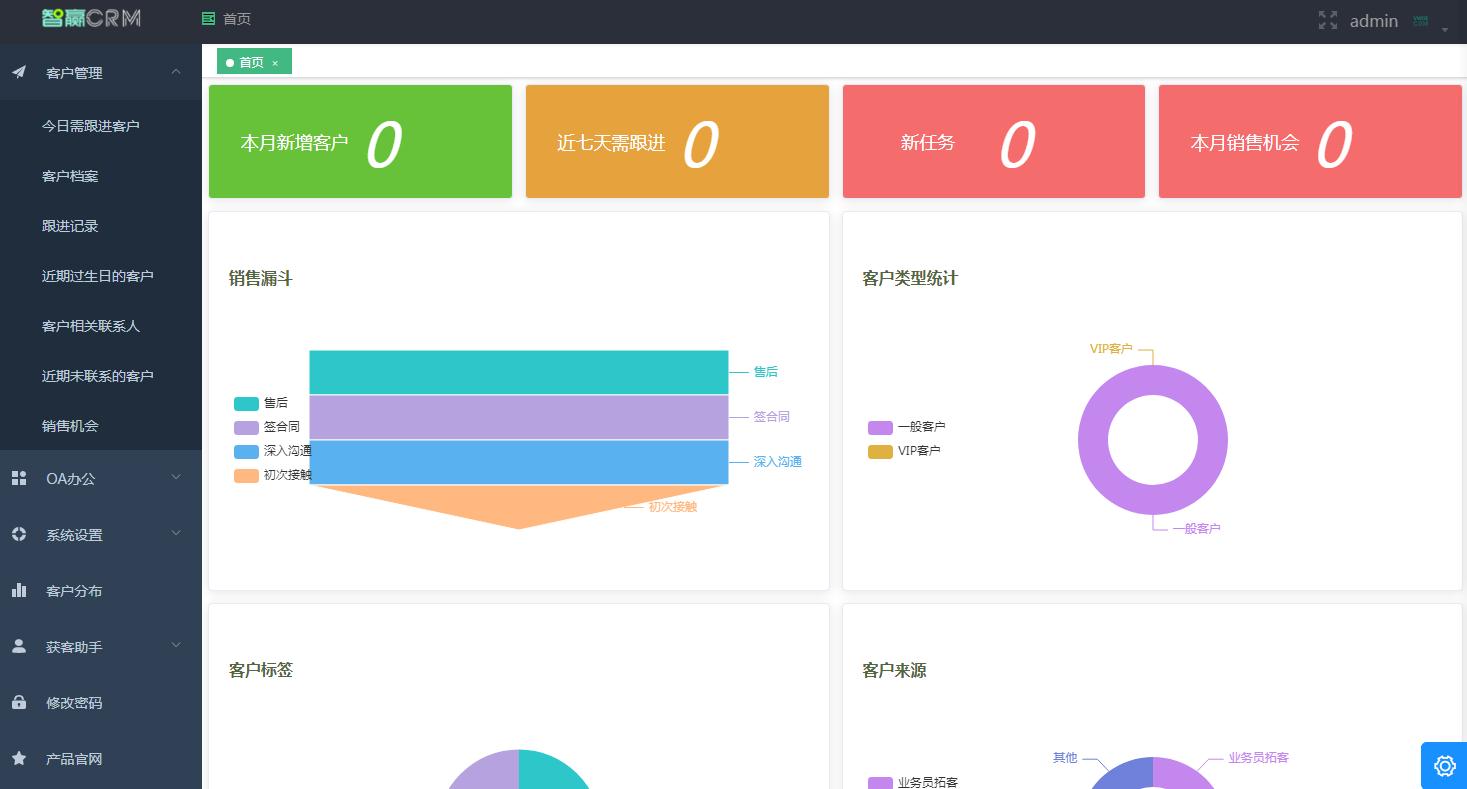Select the 首页 tab

coord(254,62)
